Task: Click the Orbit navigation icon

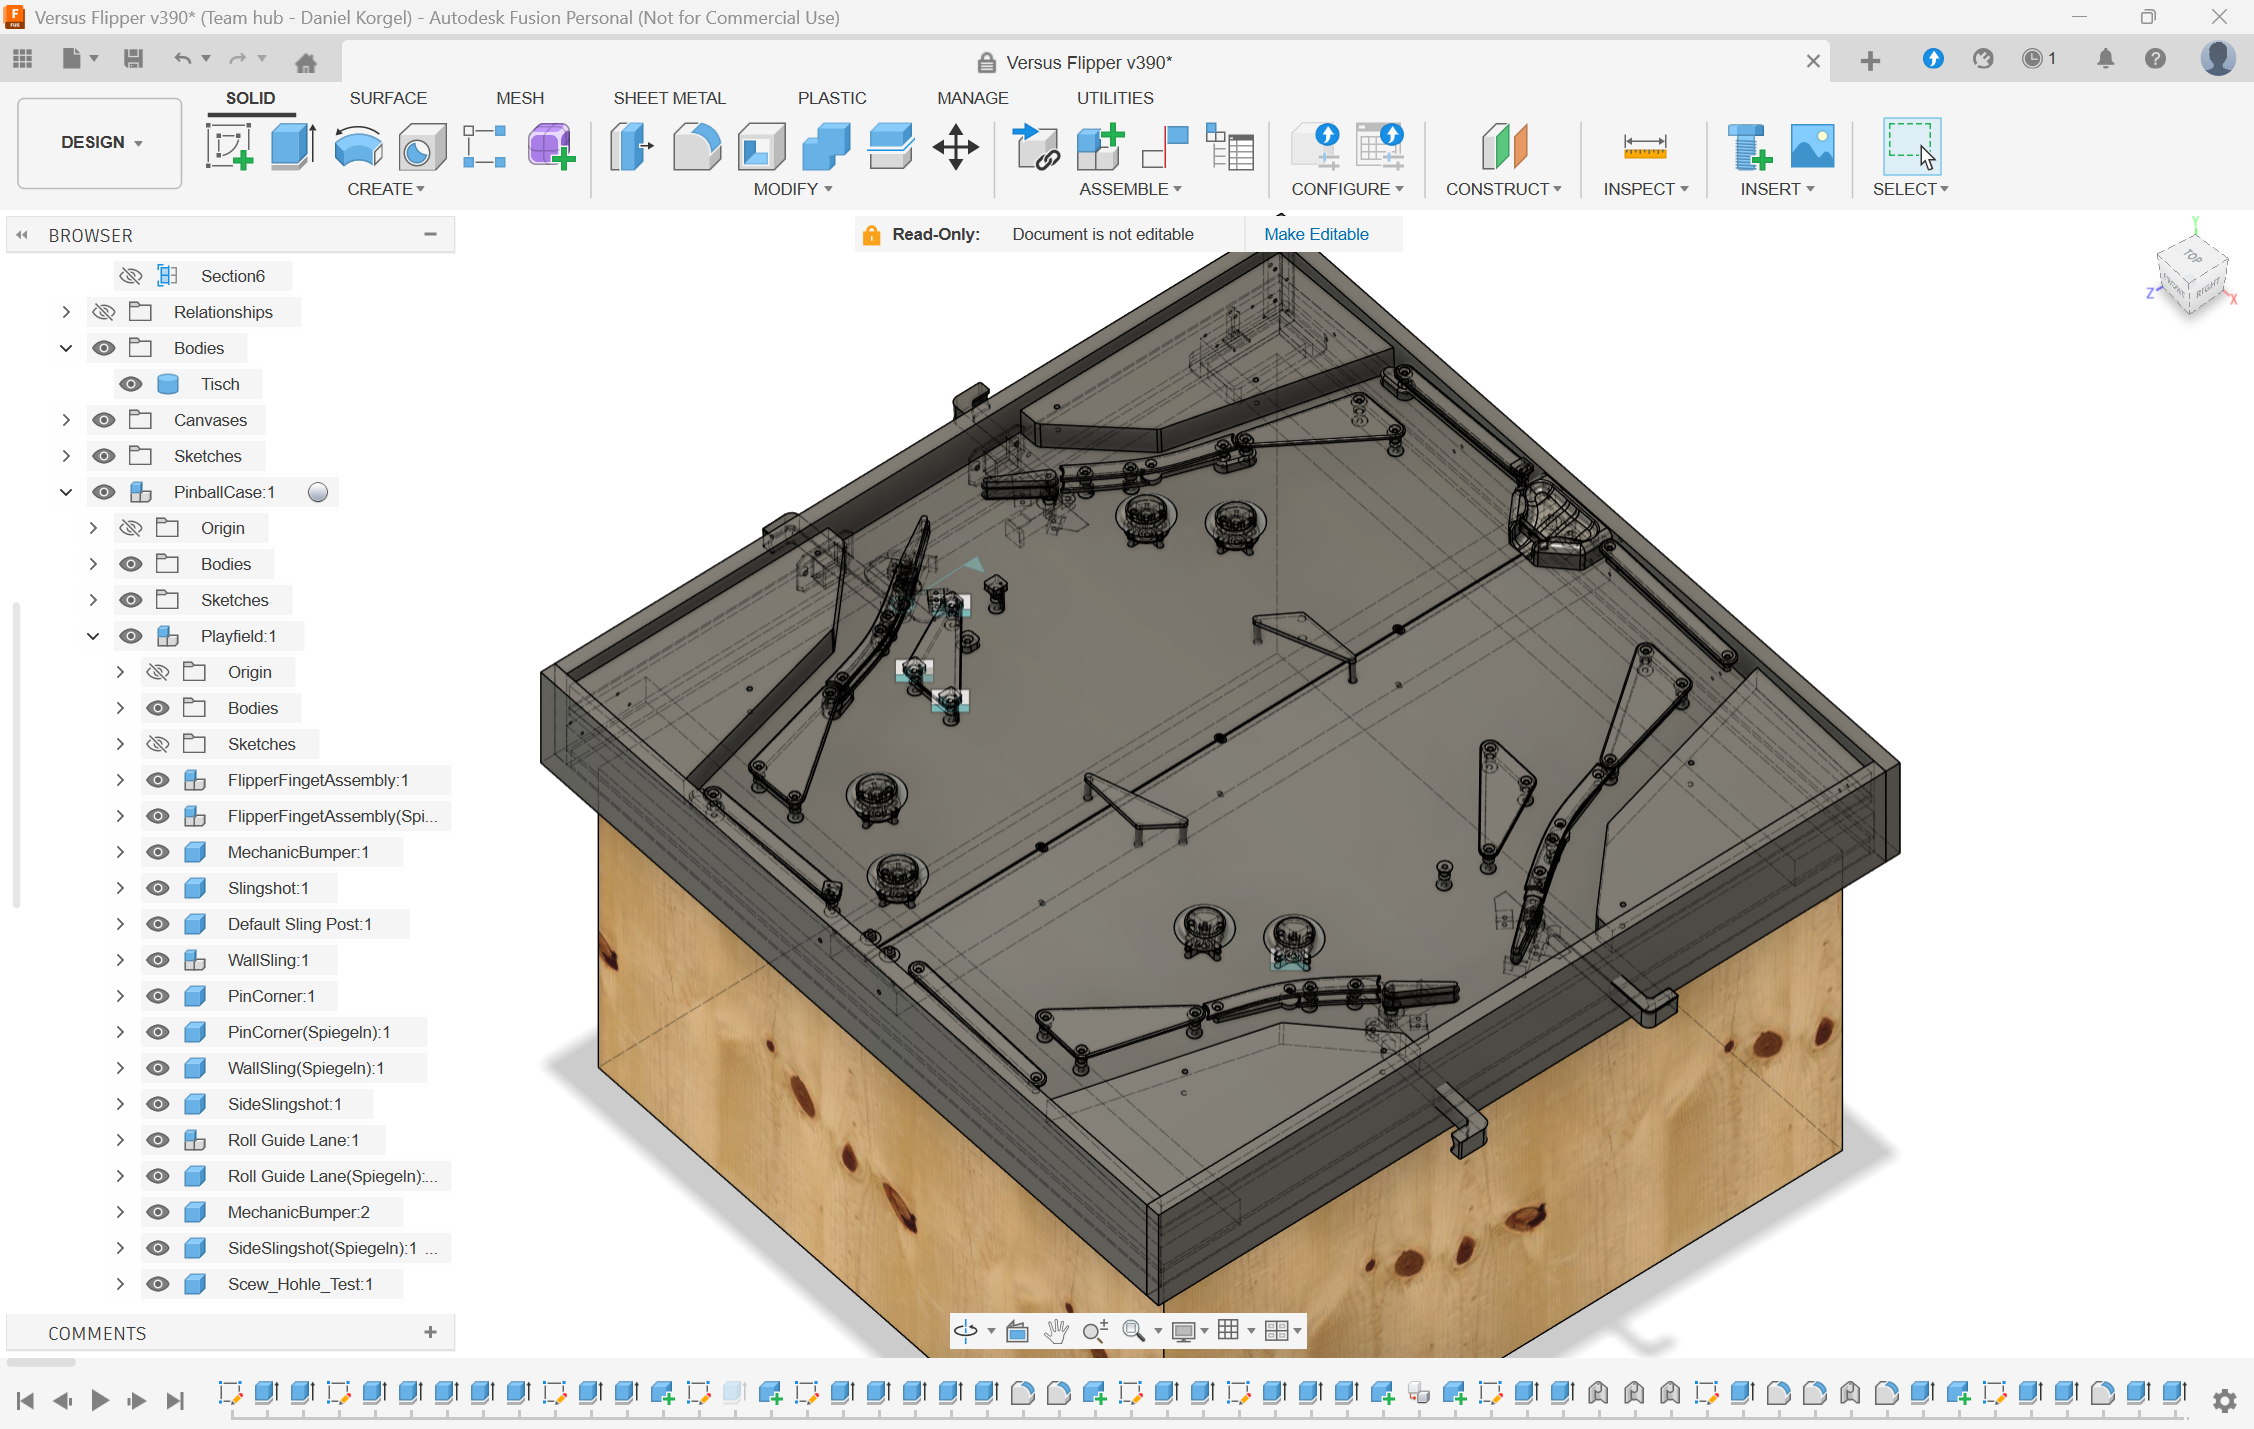Action: pos(965,1330)
